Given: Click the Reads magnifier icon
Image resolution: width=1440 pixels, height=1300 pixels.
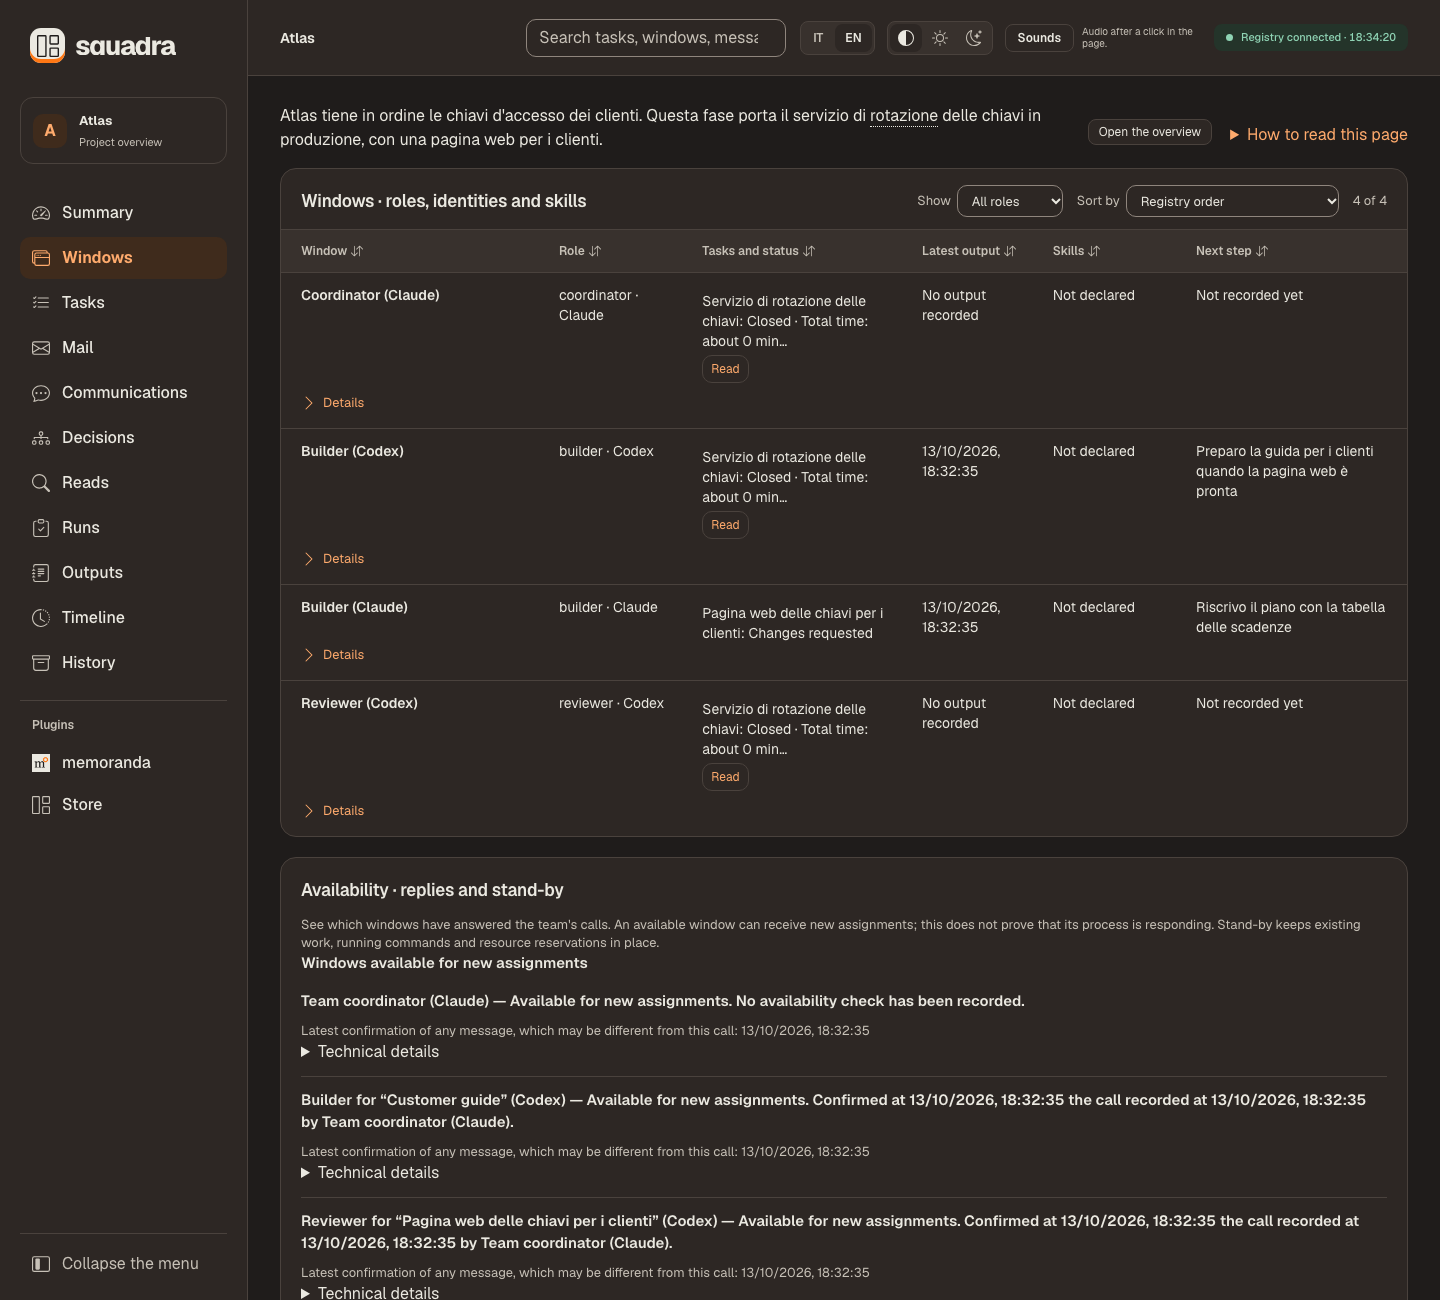Looking at the screenshot, I should click(41, 483).
